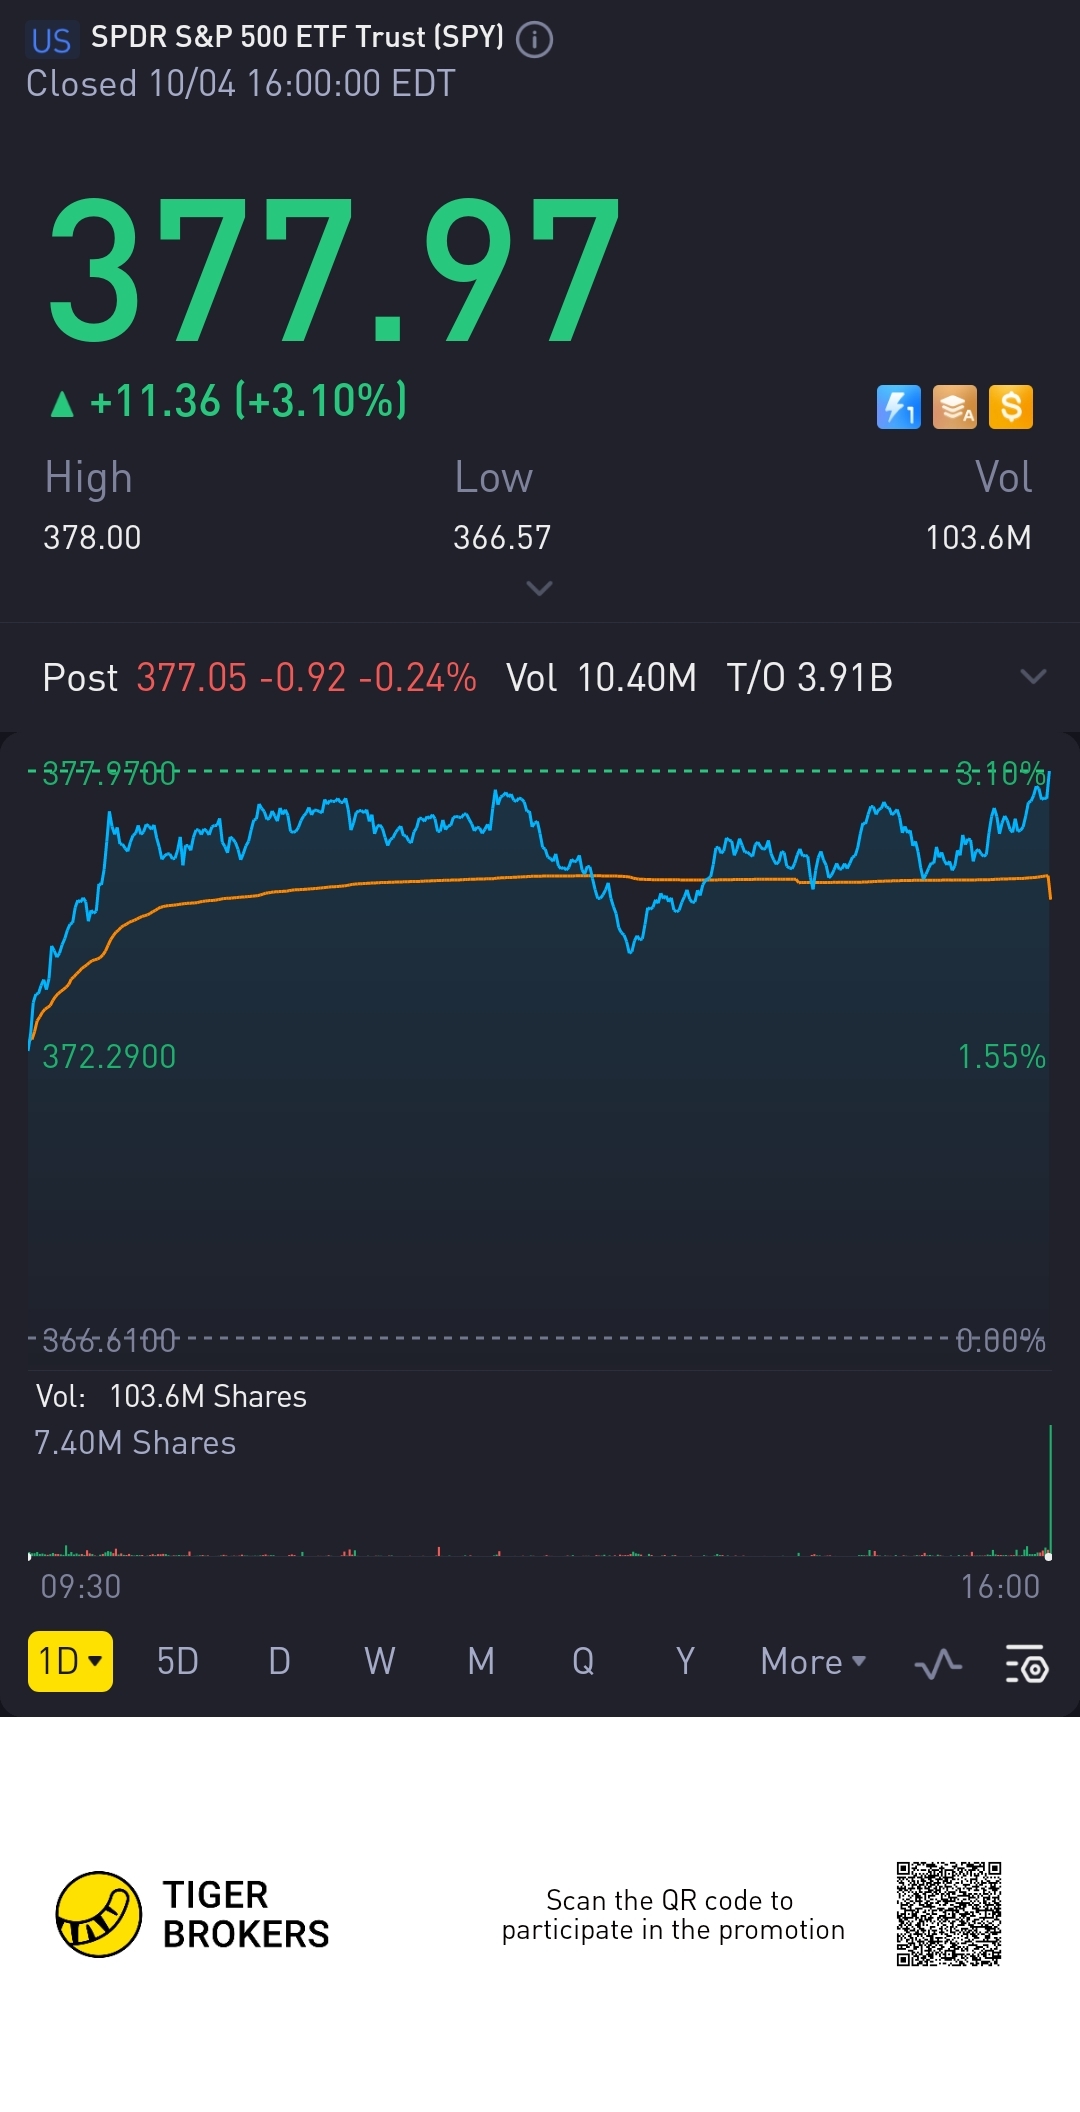
Task: Open chart settings list icon
Action: coord(1026,1663)
